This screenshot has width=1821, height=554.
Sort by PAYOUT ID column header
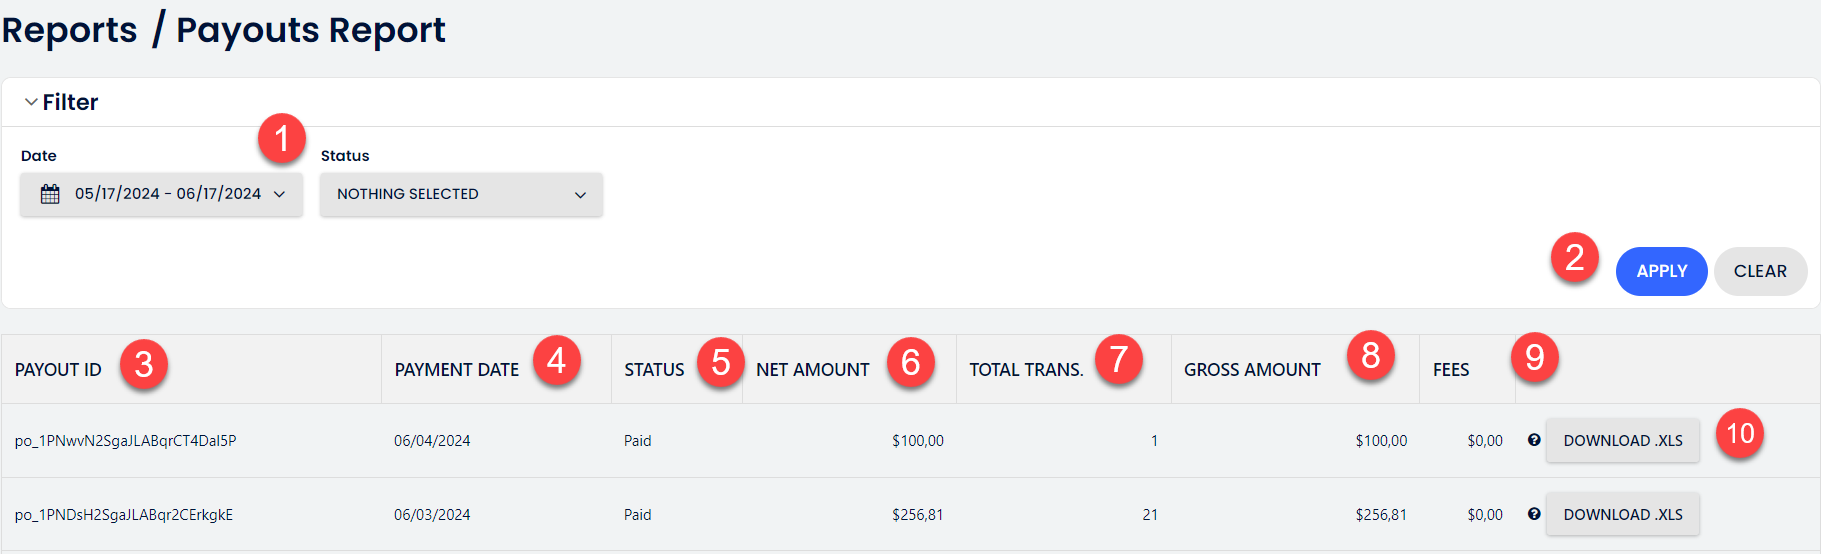pos(58,370)
